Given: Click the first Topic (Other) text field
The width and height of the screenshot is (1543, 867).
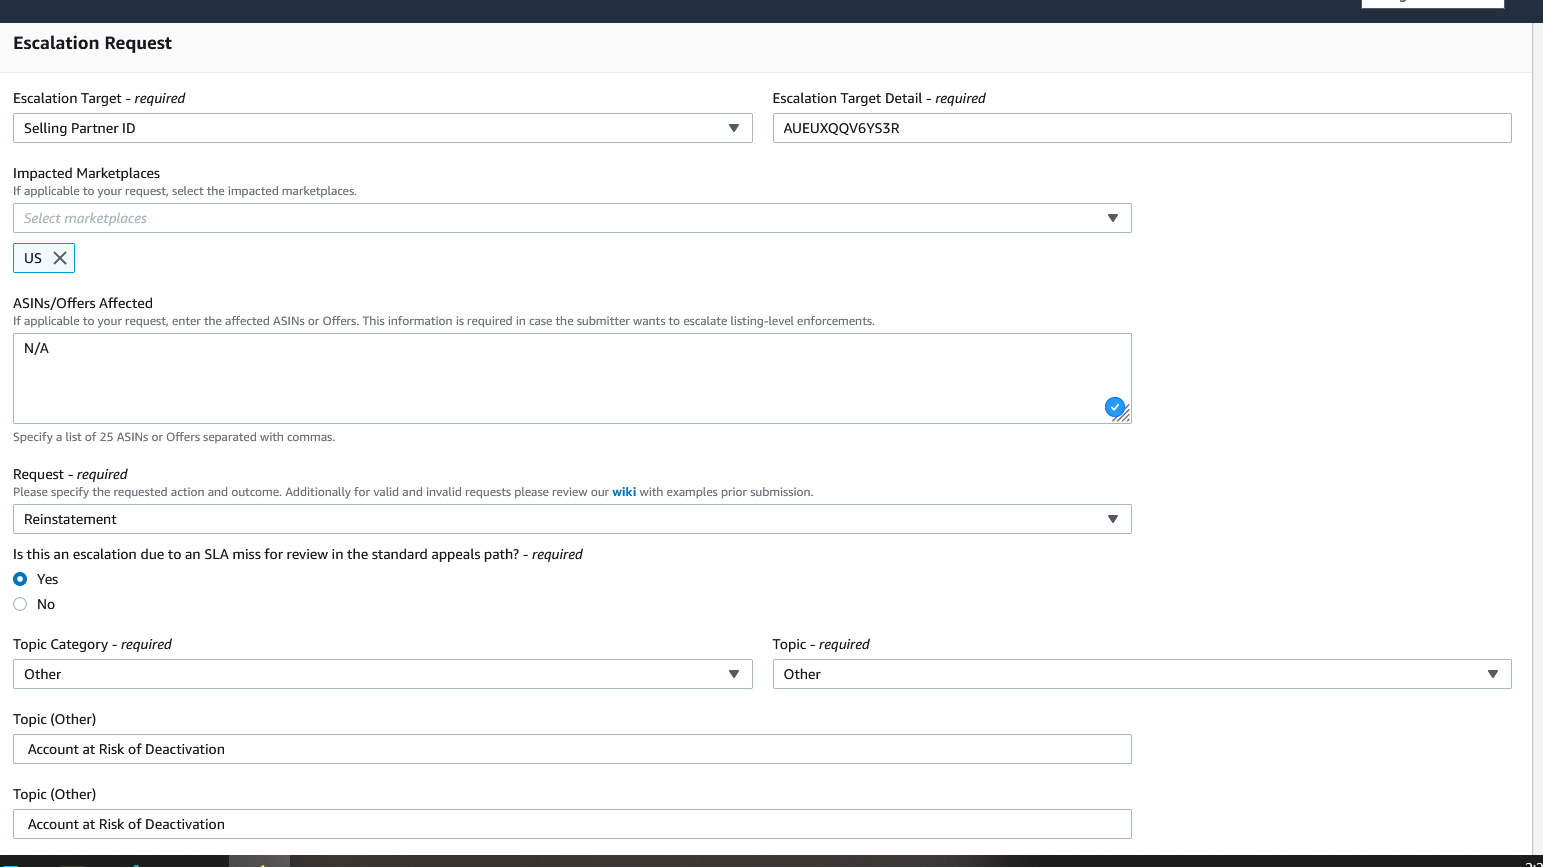Looking at the screenshot, I should click(572, 749).
